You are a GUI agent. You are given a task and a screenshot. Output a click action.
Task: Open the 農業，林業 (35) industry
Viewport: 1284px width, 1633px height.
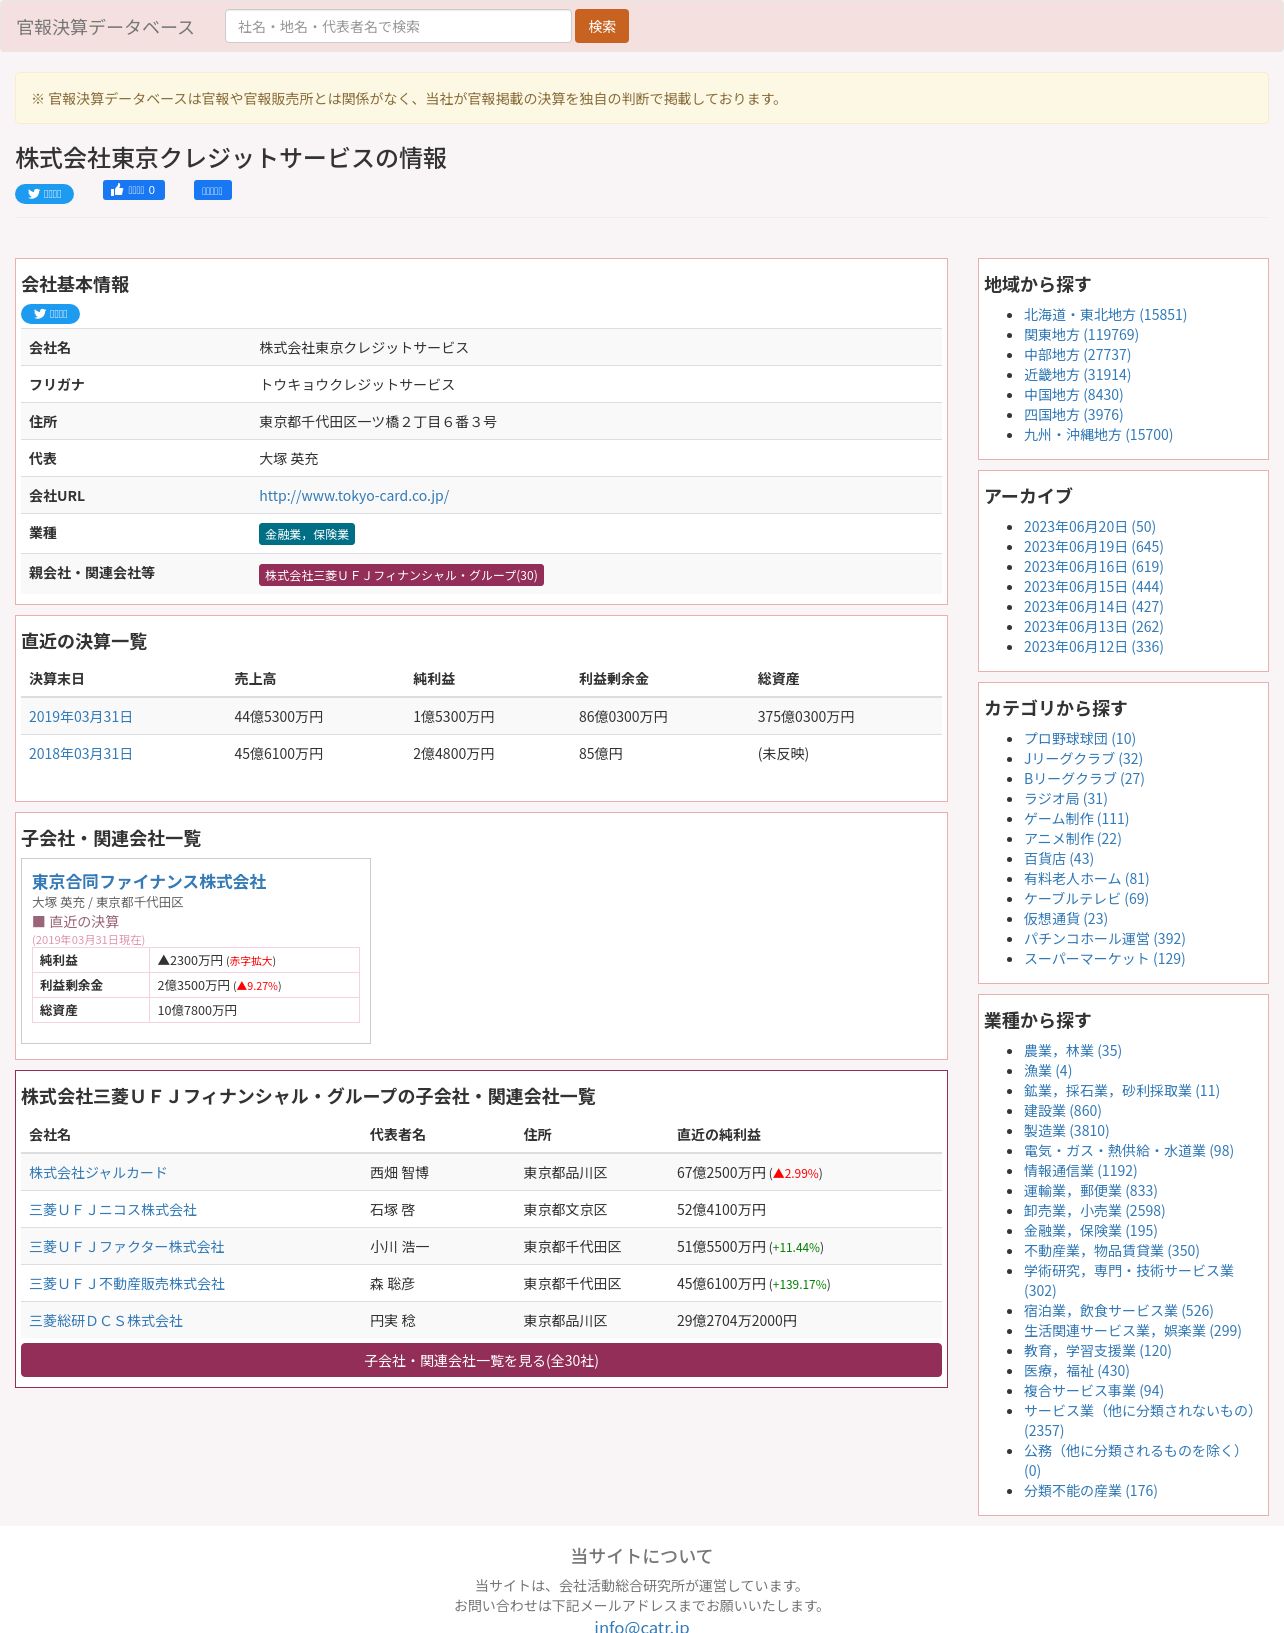click(1072, 1051)
